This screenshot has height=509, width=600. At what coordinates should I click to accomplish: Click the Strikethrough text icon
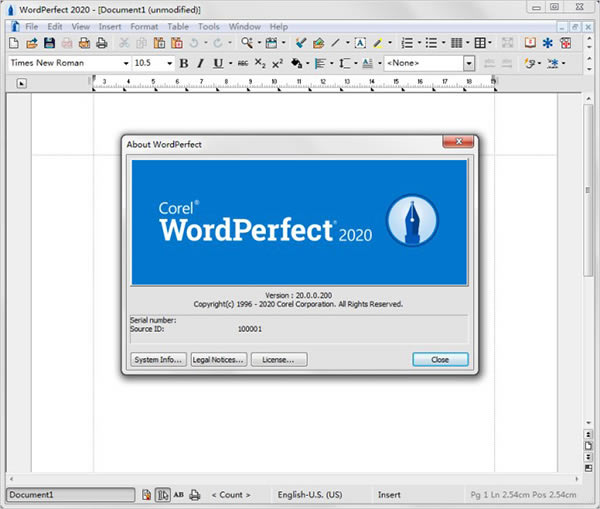click(243, 63)
